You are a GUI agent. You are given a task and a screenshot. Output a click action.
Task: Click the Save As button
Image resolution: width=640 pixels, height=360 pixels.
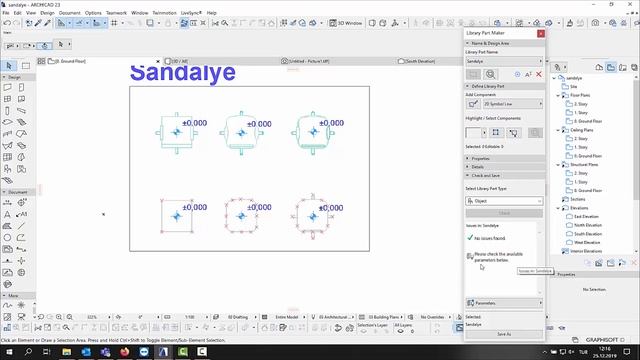pyautogui.click(x=504, y=334)
